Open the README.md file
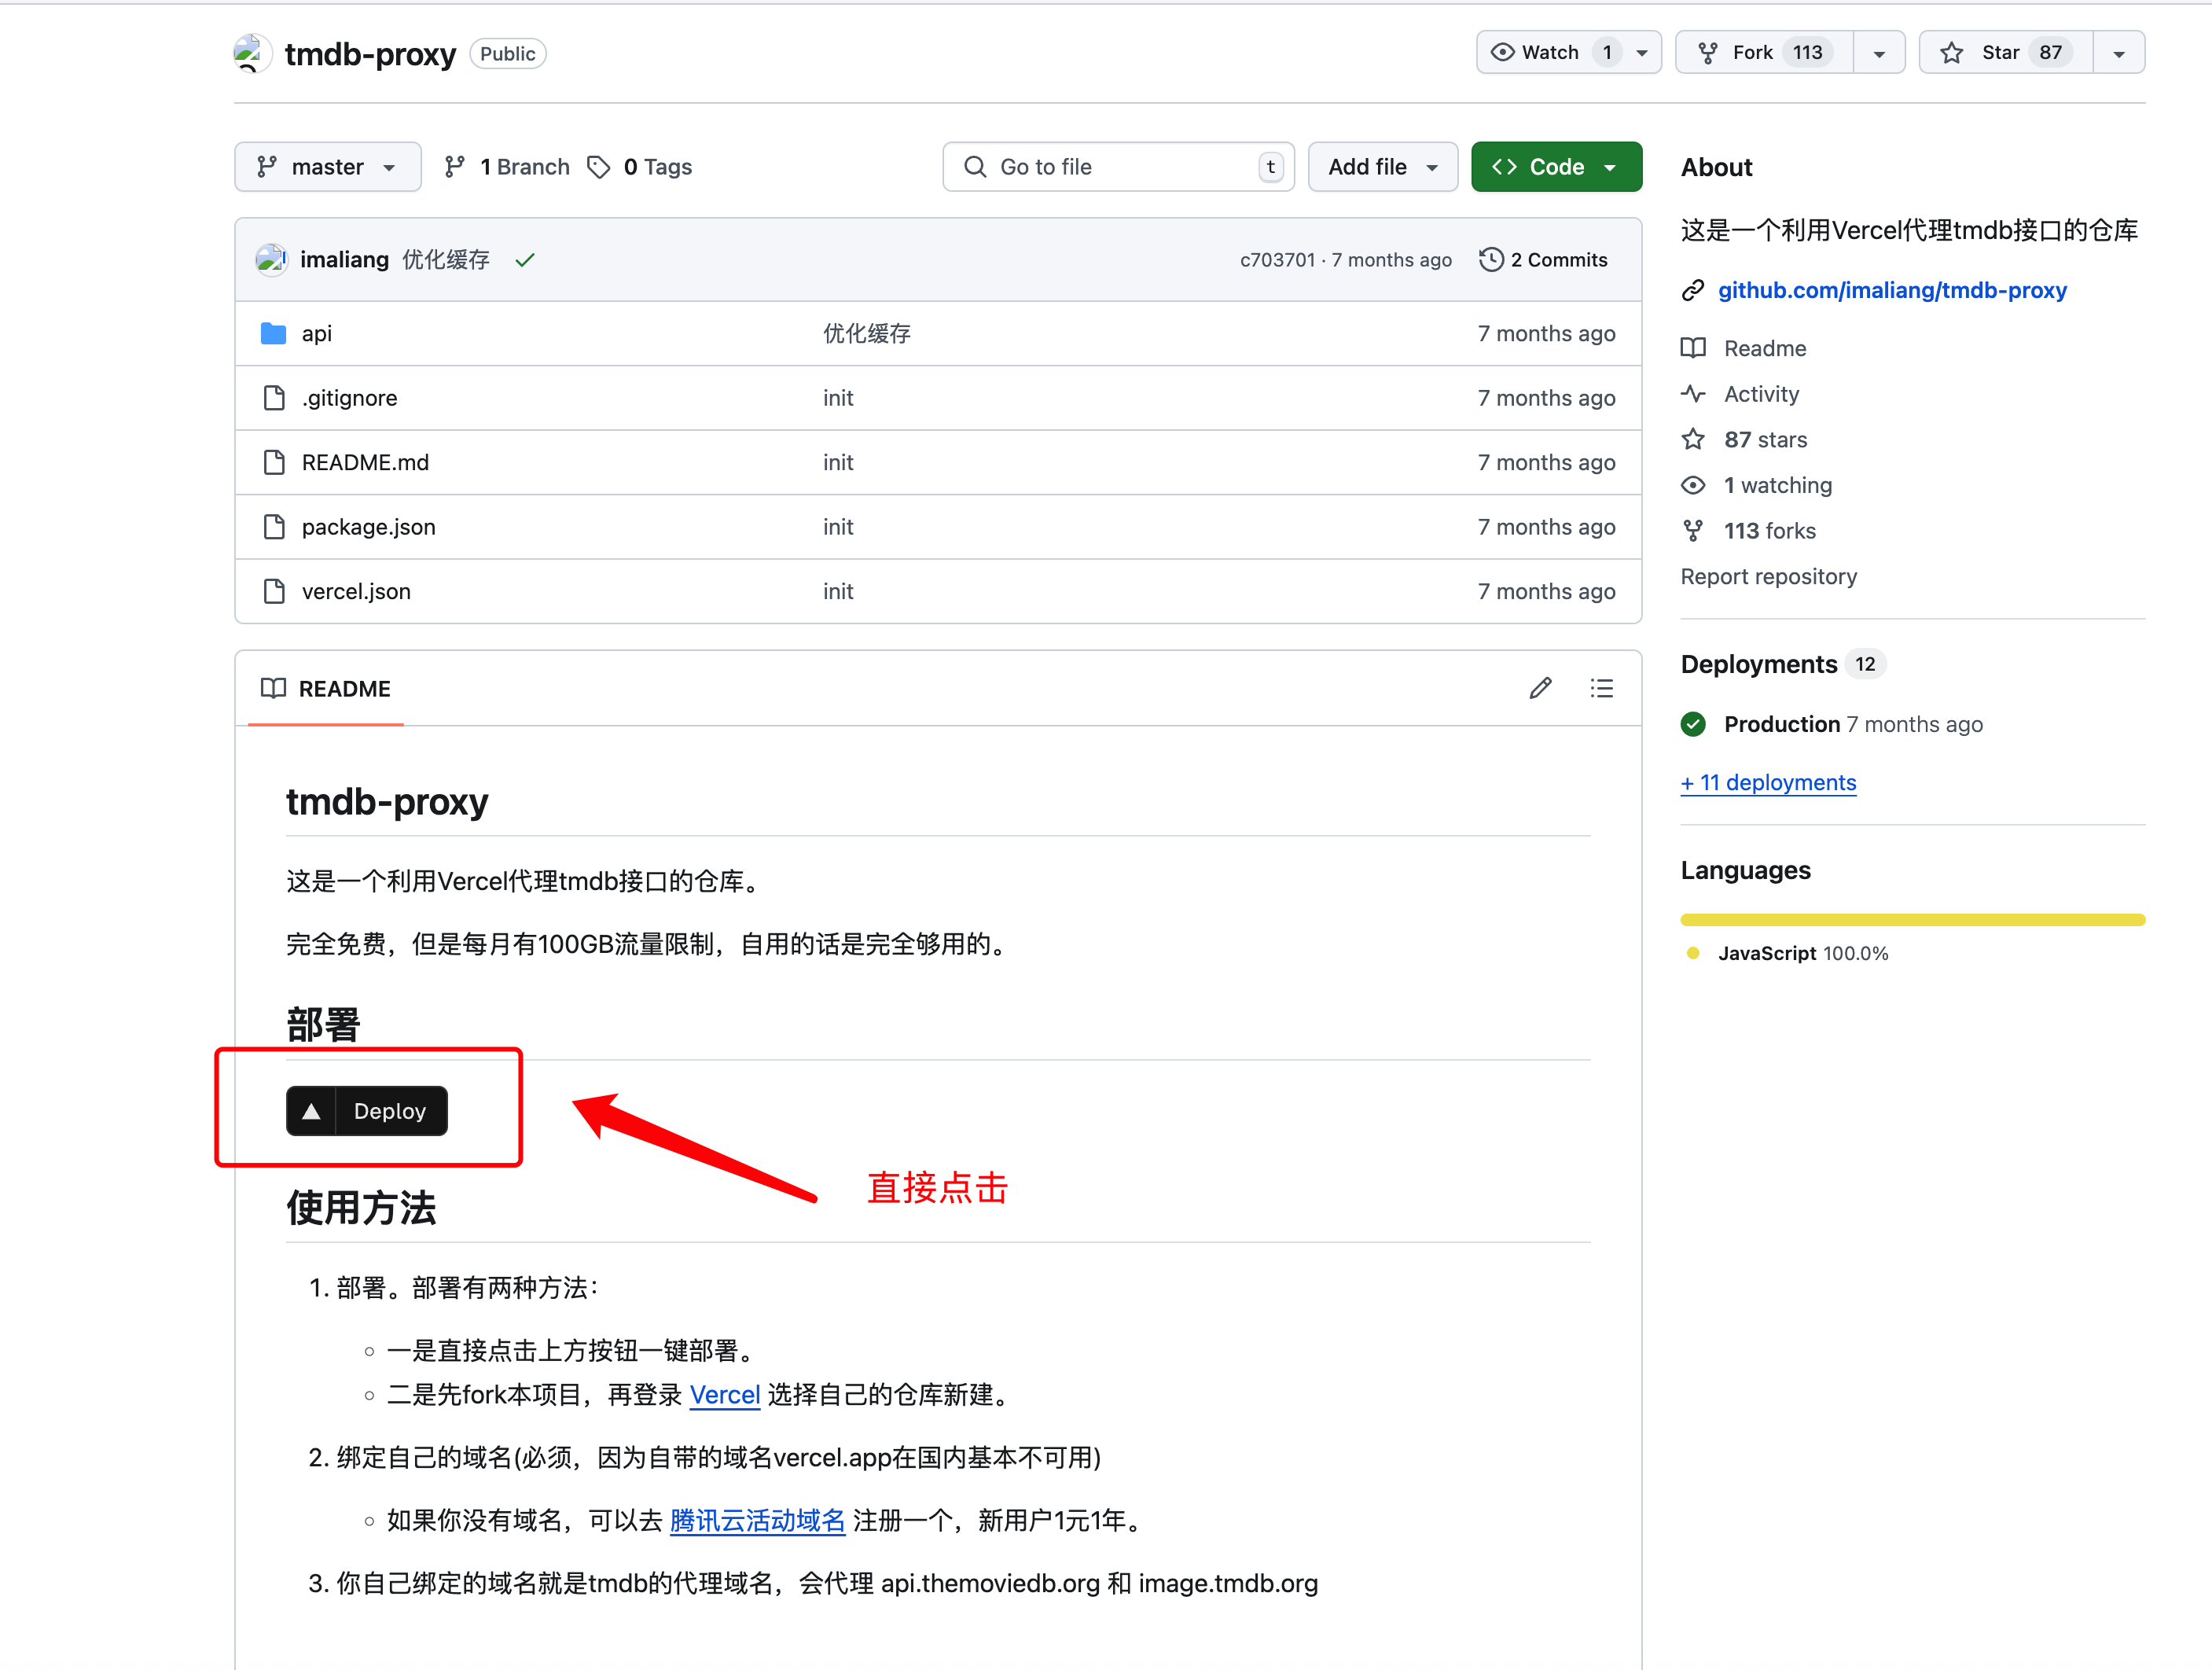Screen dimensions: 2212x1670 click(x=365, y=462)
